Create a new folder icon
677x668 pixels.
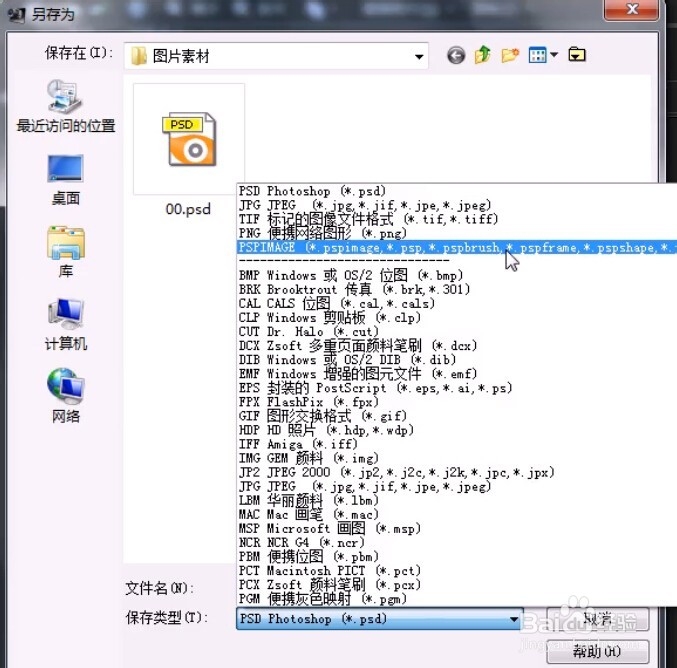(510, 55)
